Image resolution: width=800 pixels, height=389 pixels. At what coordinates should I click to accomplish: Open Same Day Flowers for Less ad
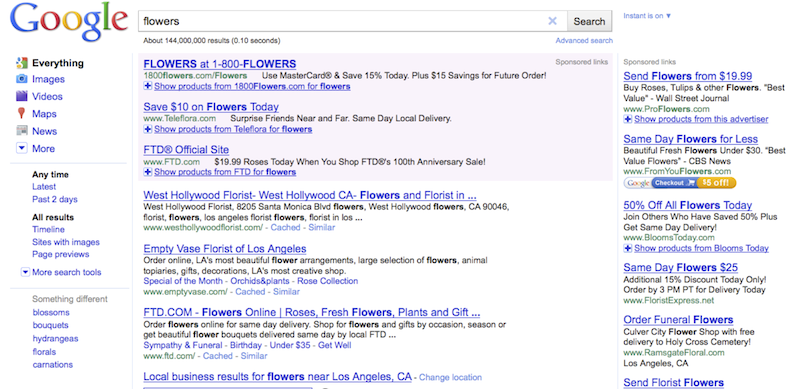[690, 139]
